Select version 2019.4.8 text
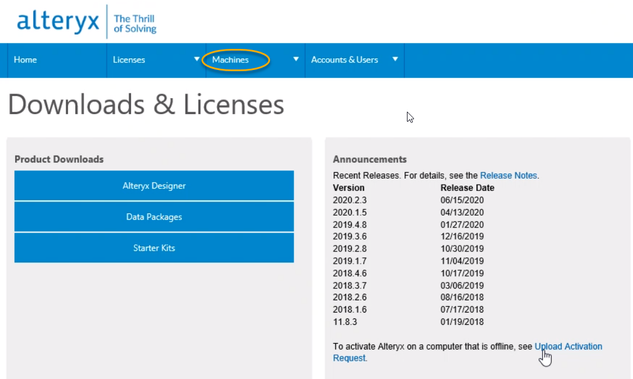Screen dimensions: 633x379 pyautogui.click(x=350, y=224)
